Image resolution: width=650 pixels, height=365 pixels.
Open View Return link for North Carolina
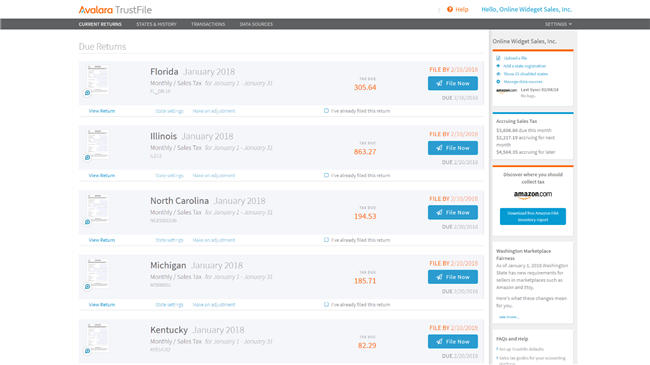(102, 240)
